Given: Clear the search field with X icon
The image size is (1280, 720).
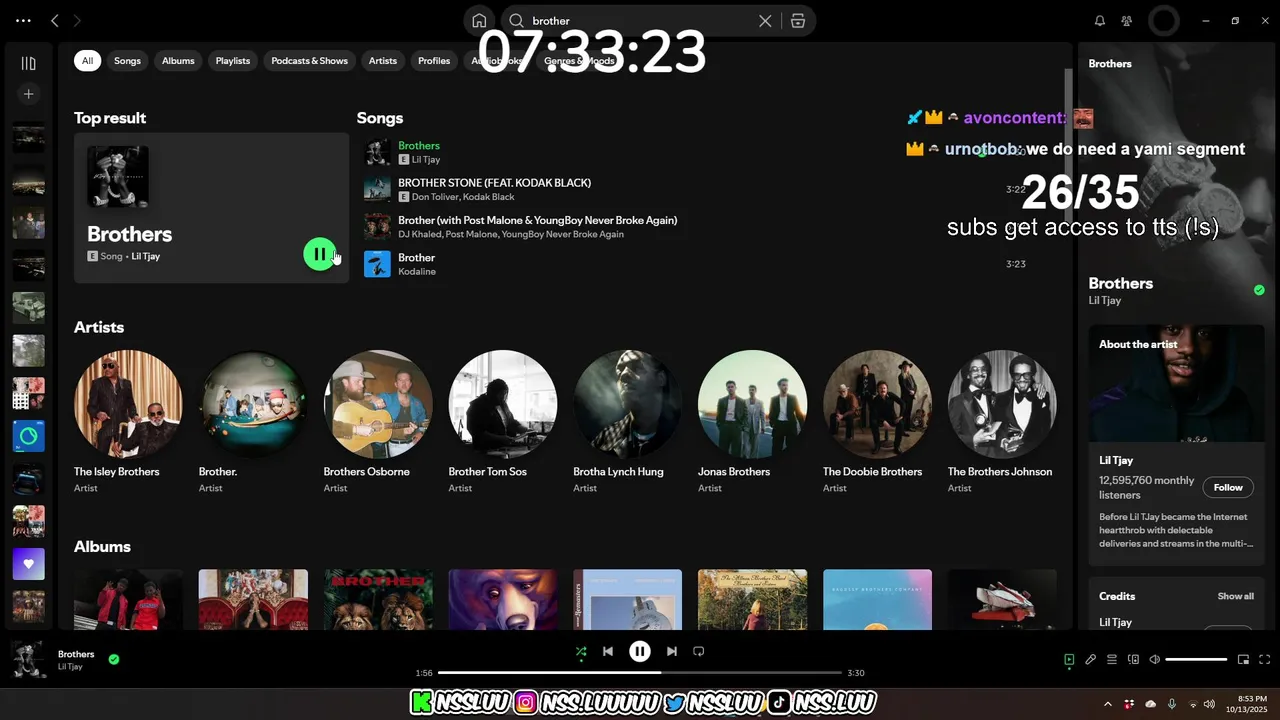Looking at the screenshot, I should [765, 21].
